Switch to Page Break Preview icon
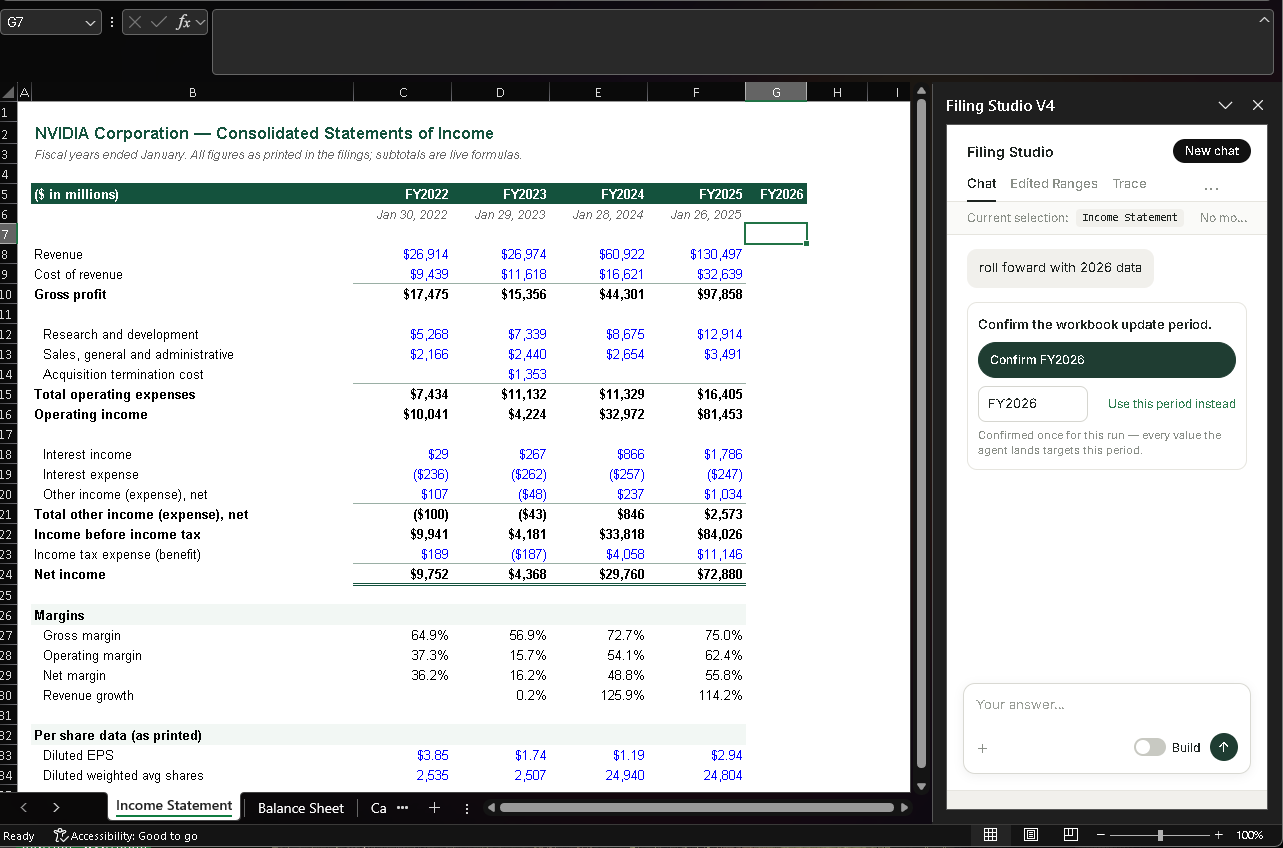The height and width of the screenshot is (848, 1283). pos(1071,835)
